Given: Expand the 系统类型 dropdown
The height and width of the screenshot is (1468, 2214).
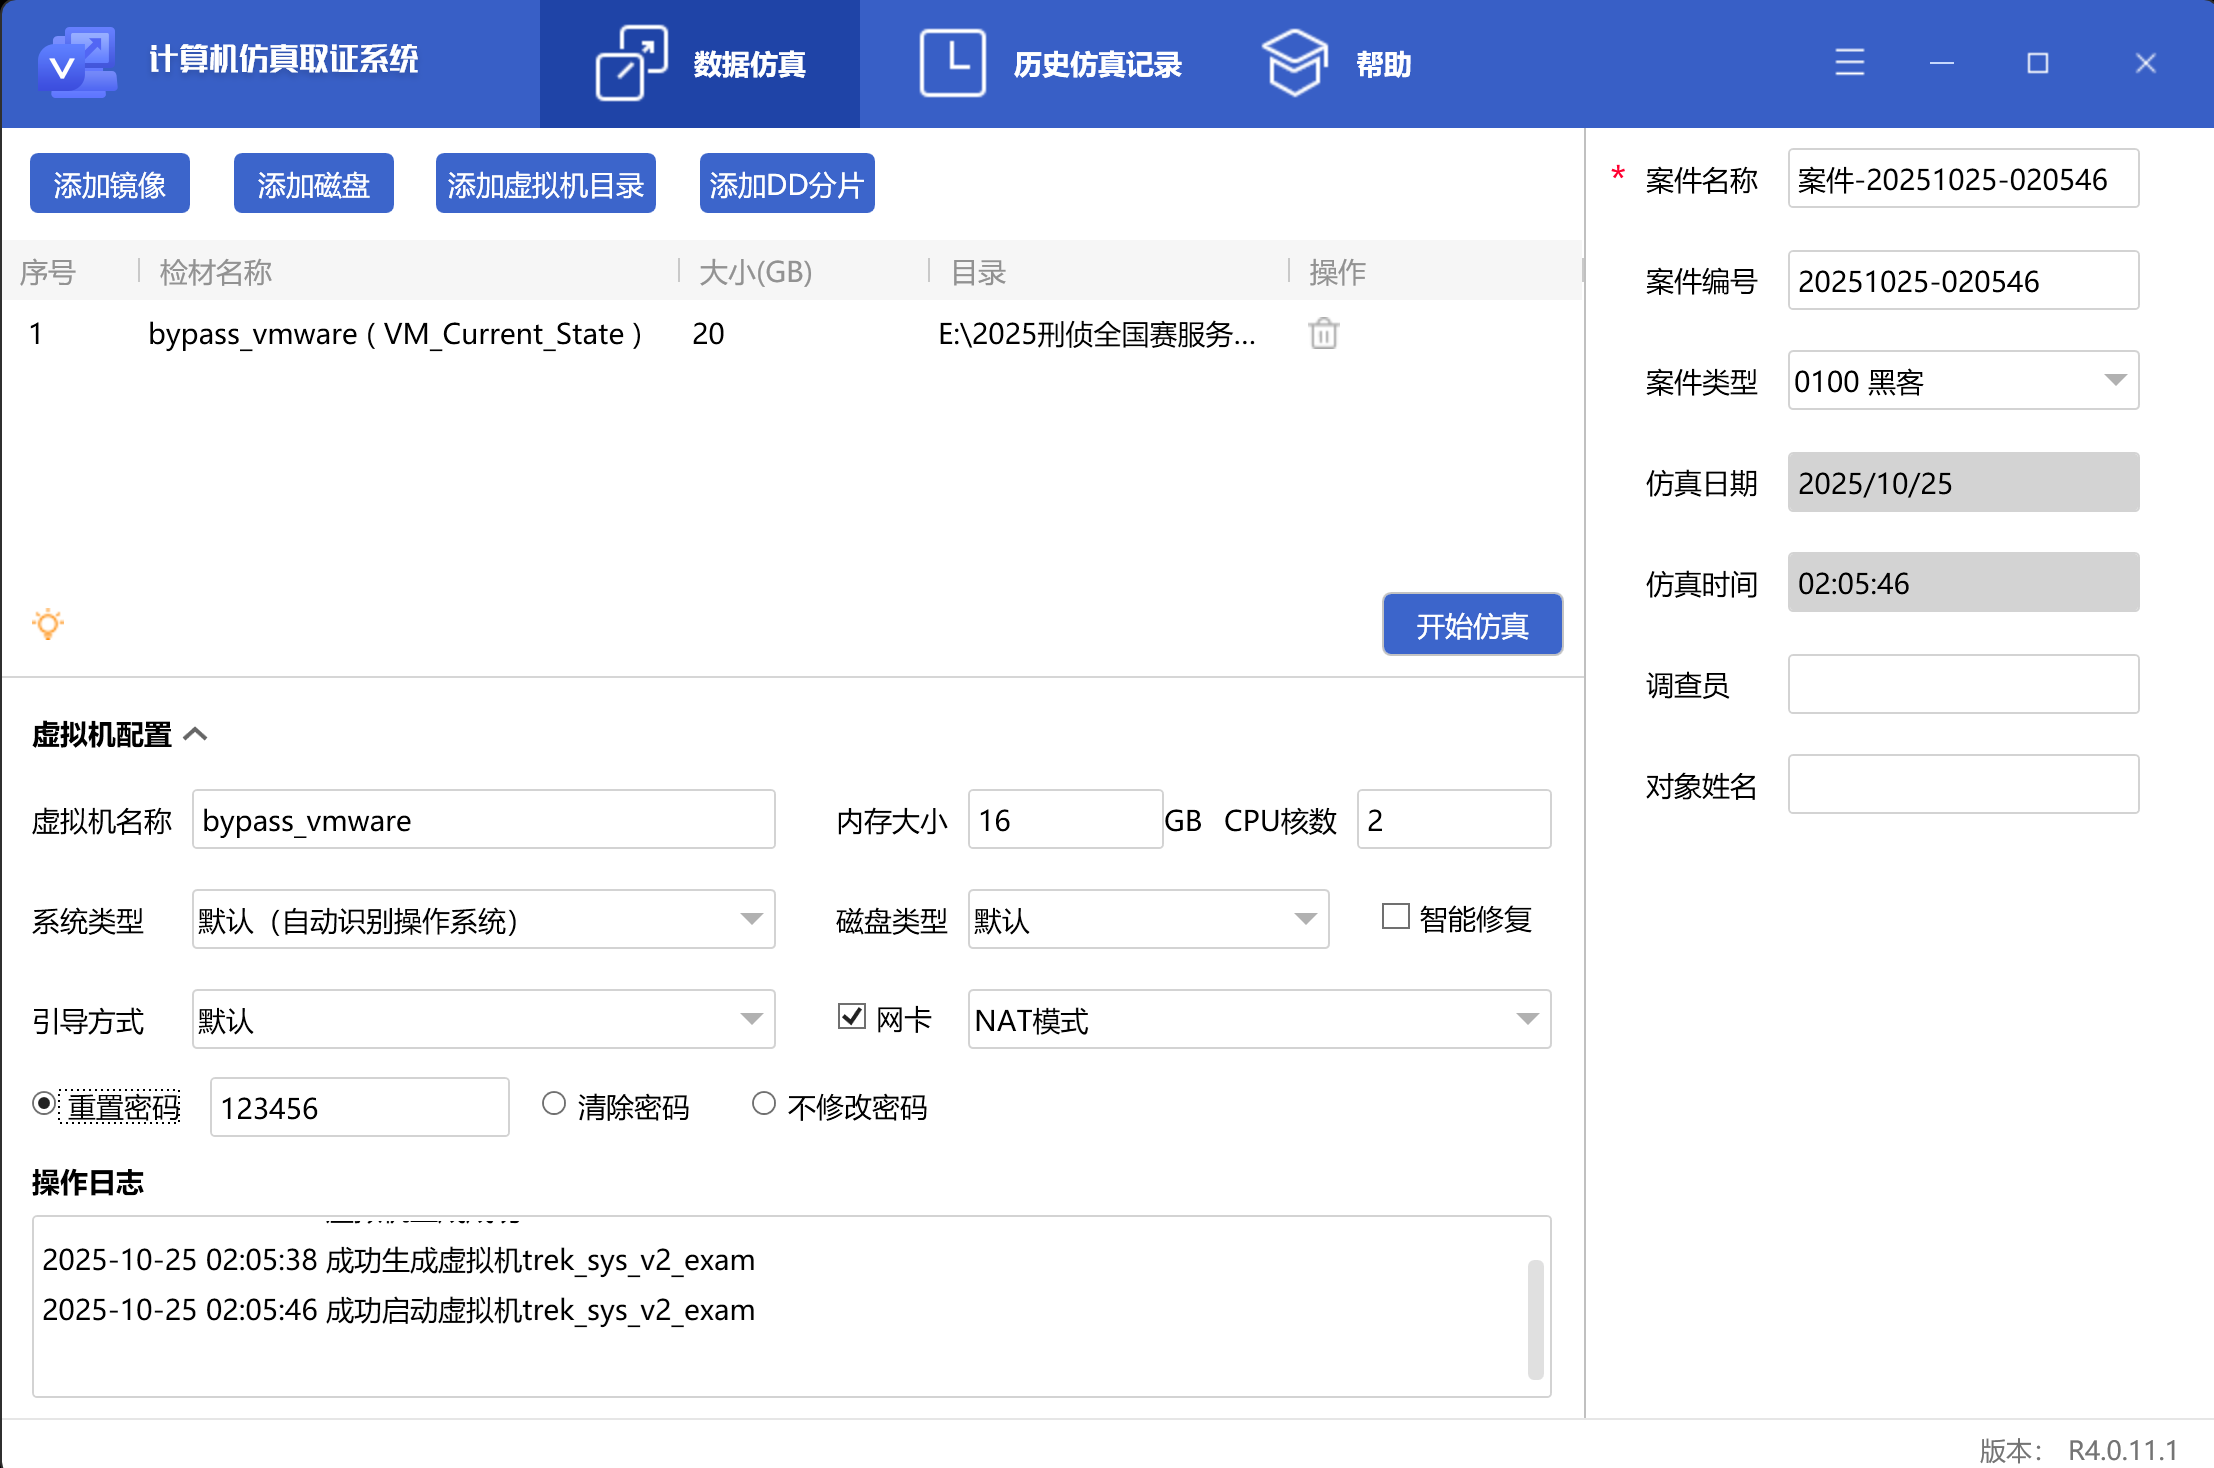Looking at the screenshot, I should tap(751, 919).
